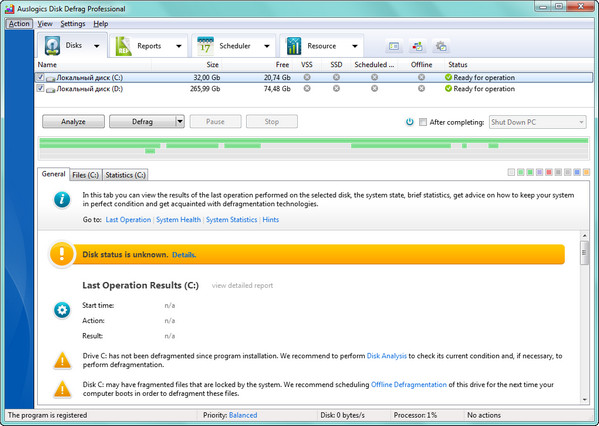
Task: Open the View menu
Action: [x=45, y=24]
